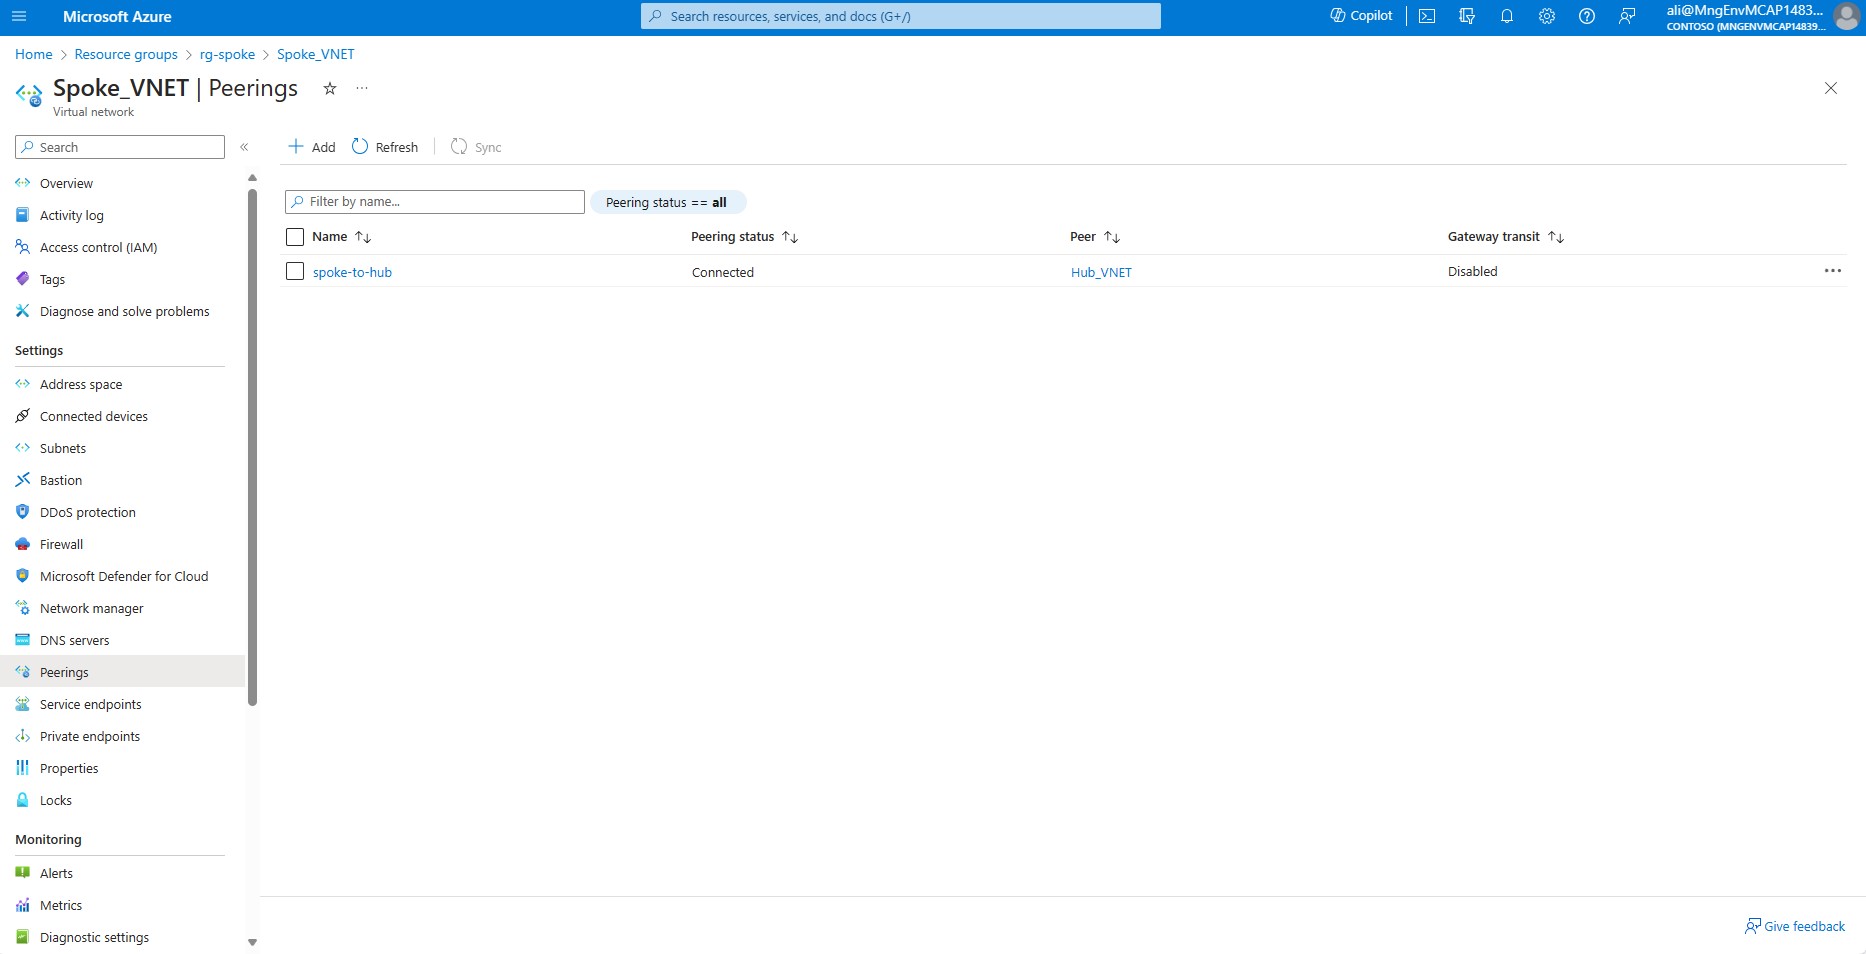Viewport: 1866px width, 954px height.
Task: Click the Alerts icon
Action: pos(23,873)
